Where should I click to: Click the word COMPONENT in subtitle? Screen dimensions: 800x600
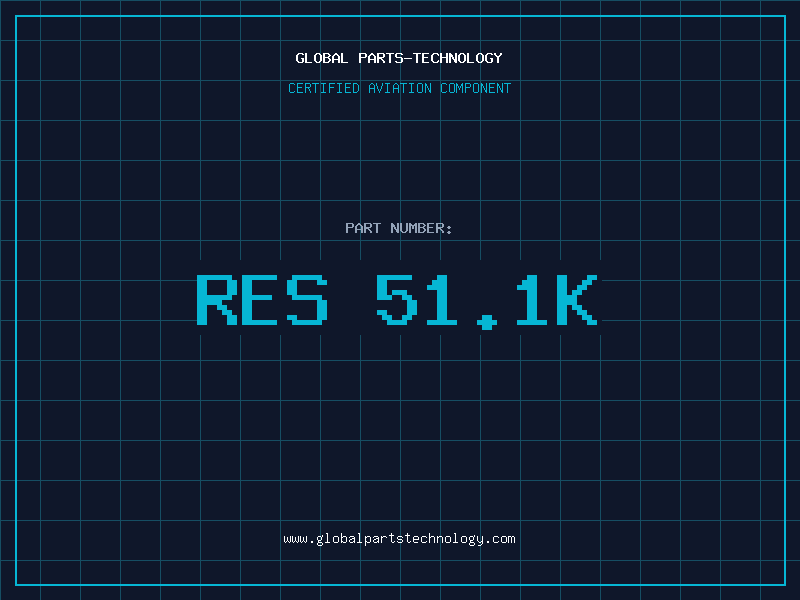pyautogui.click(x=473, y=88)
